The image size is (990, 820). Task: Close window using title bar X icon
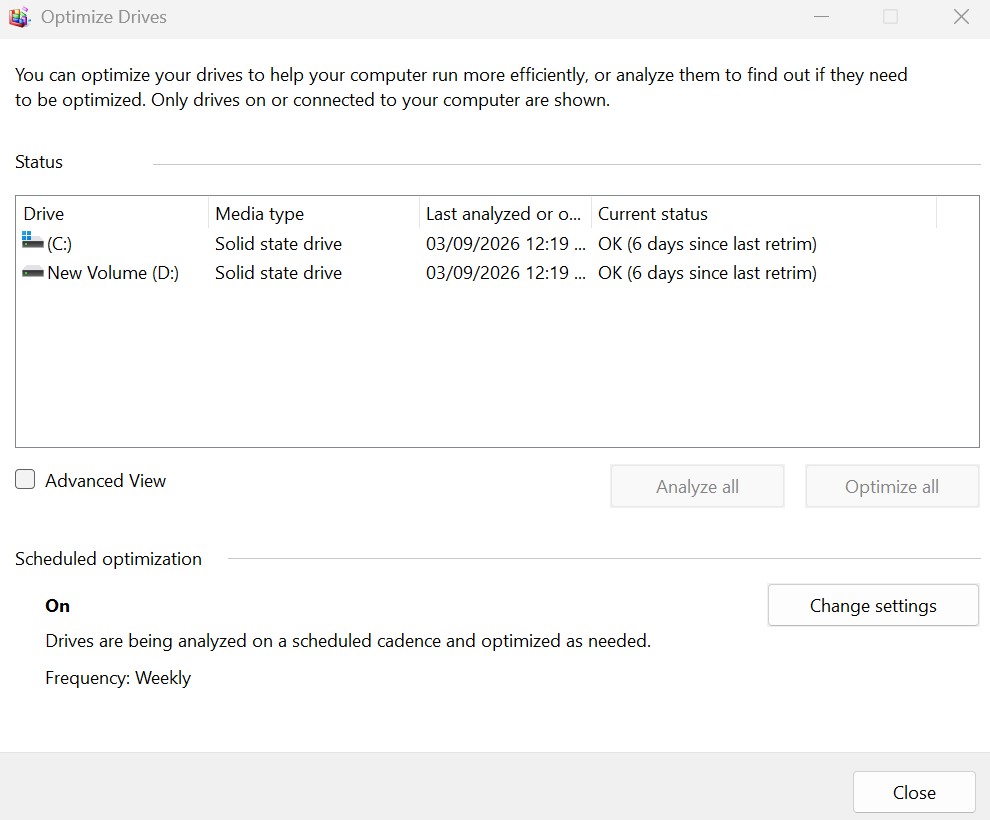pos(961,17)
